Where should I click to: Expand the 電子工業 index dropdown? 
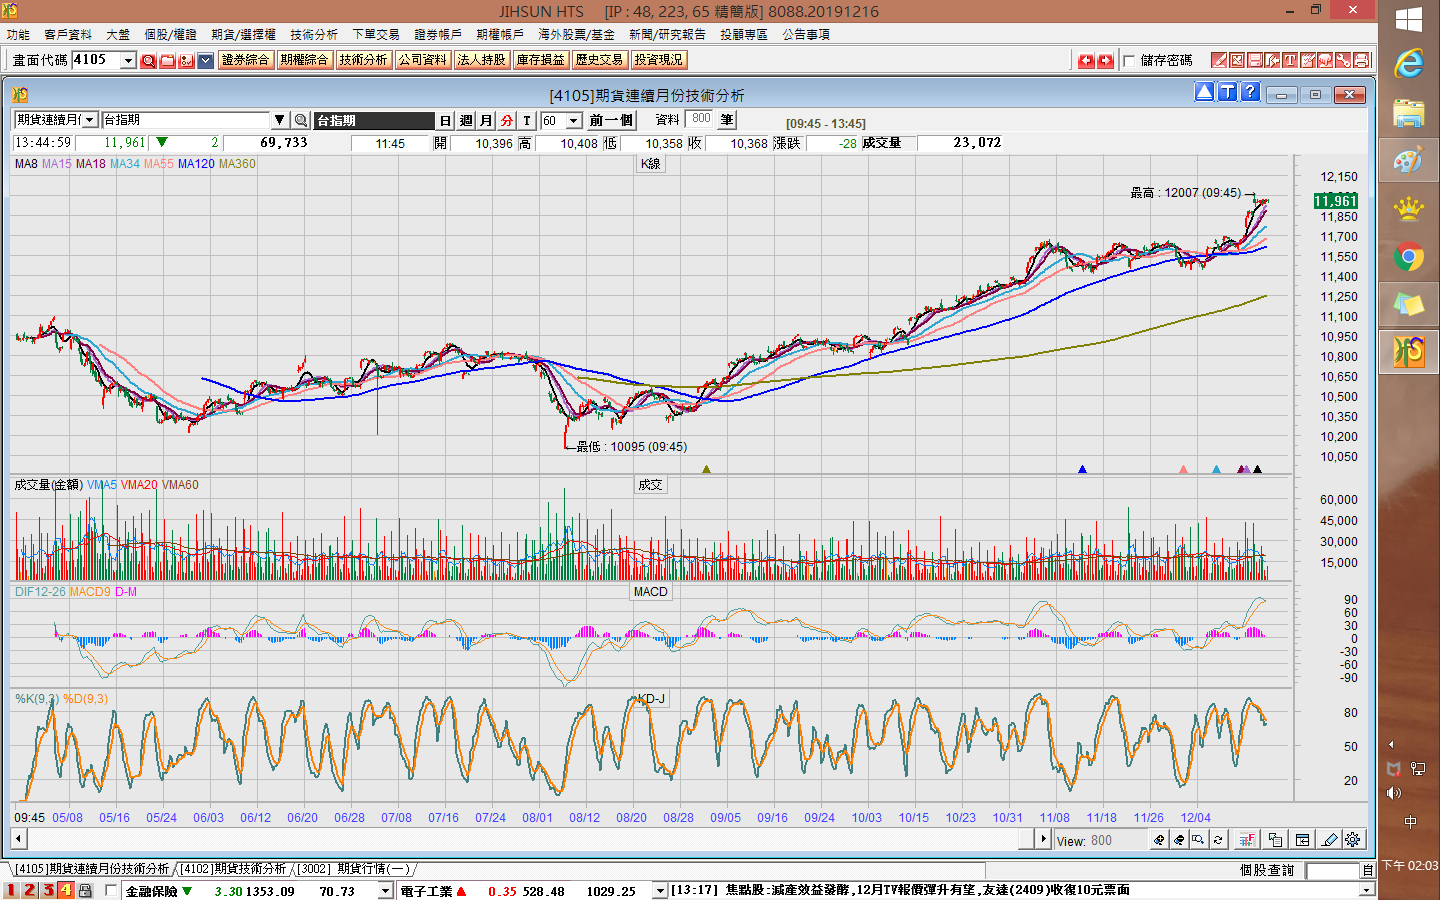click(660, 890)
